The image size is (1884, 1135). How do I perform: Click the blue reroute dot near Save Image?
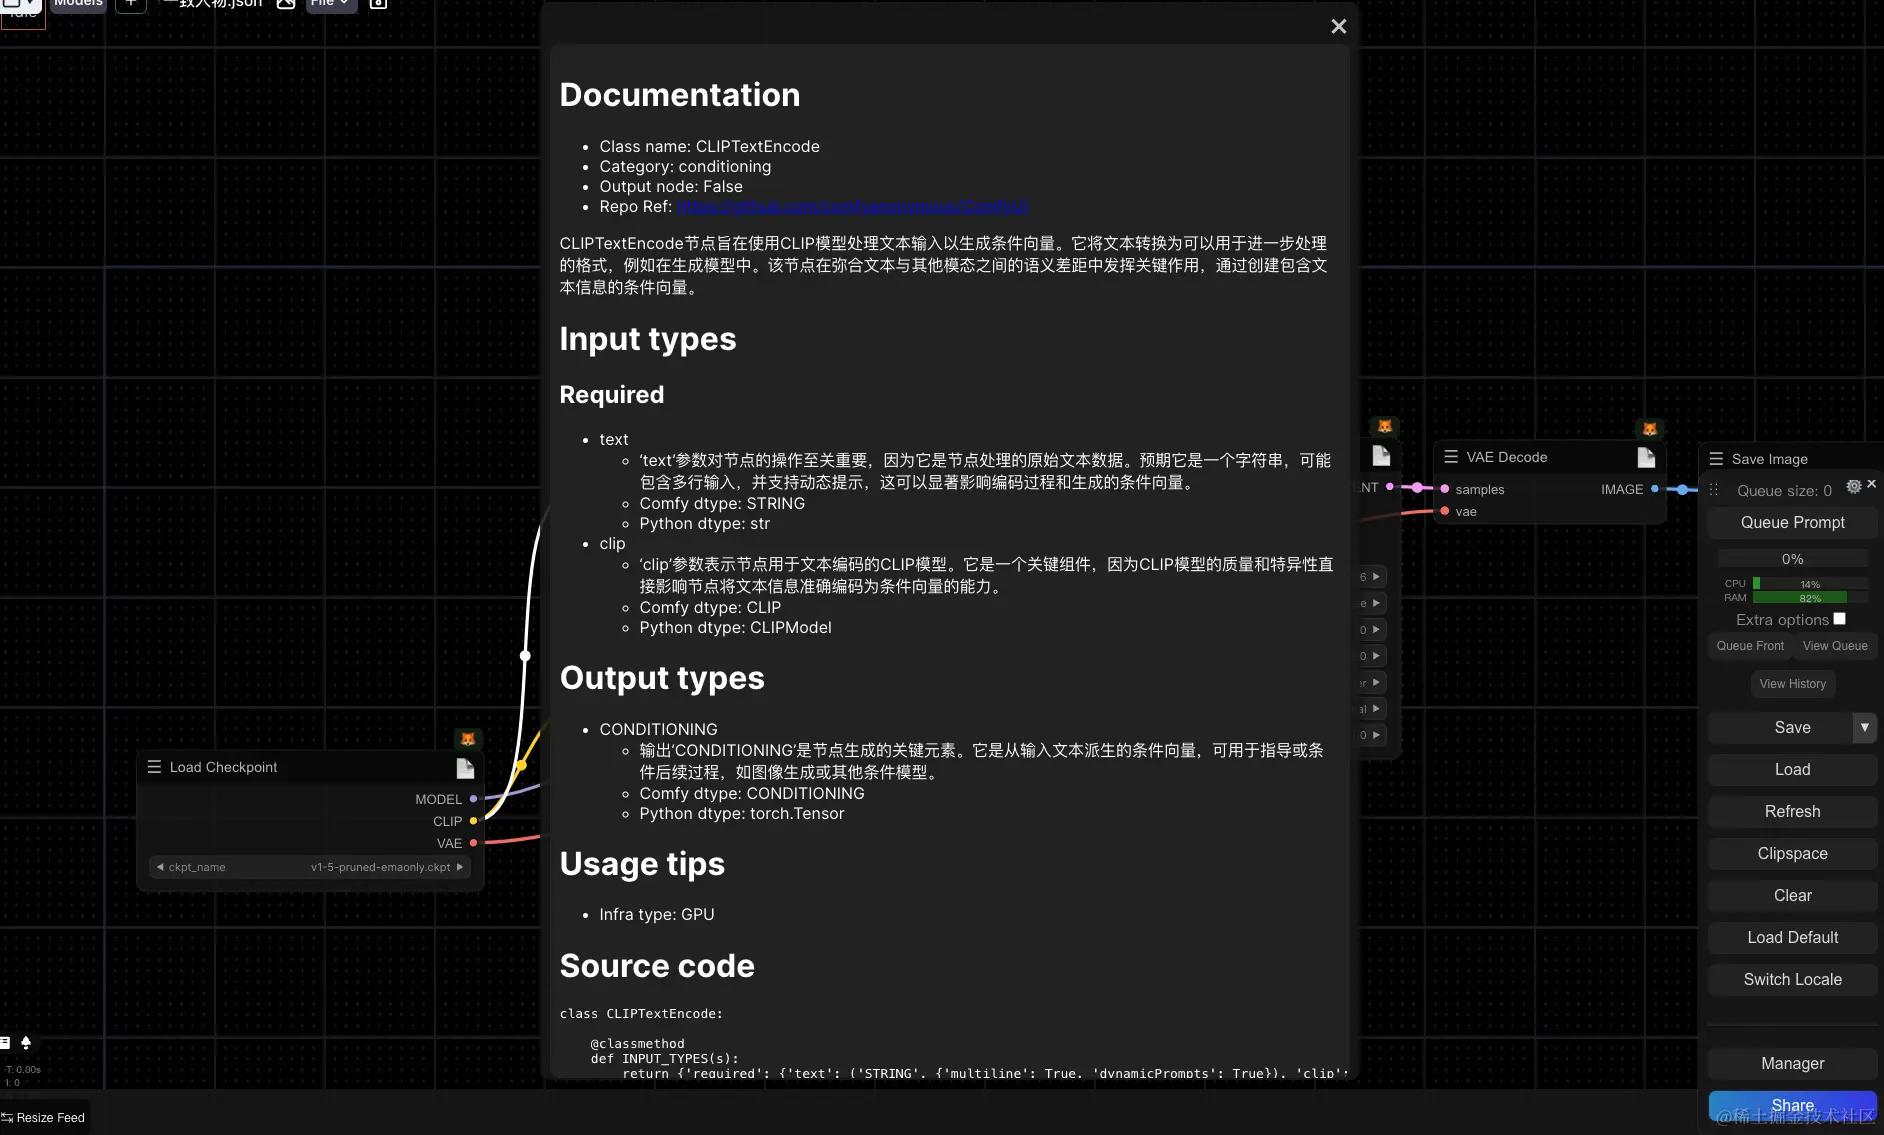(1683, 490)
